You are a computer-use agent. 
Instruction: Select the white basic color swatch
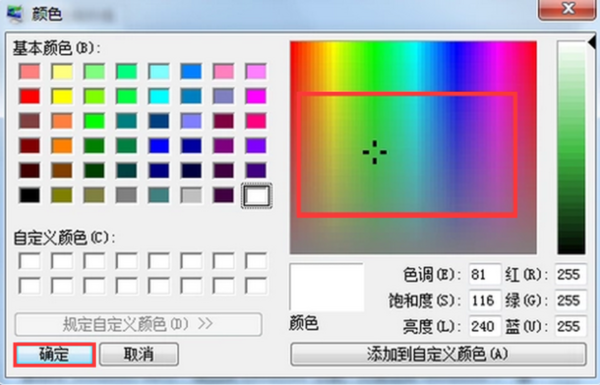(x=256, y=196)
